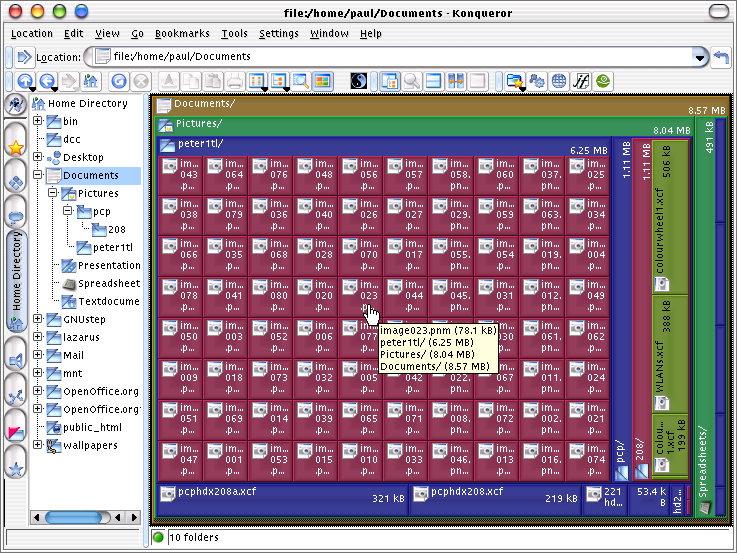Screen dimensions: 737x553
Task: Open the Settings menu
Action: pos(279,33)
